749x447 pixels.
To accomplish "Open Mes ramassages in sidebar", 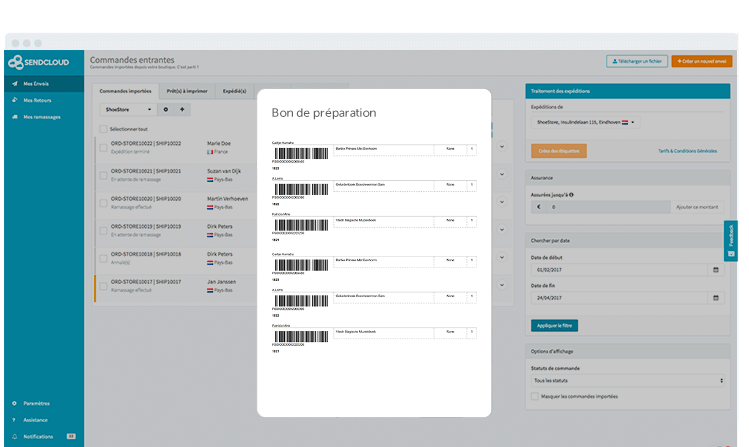I will (x=44, y=117).
